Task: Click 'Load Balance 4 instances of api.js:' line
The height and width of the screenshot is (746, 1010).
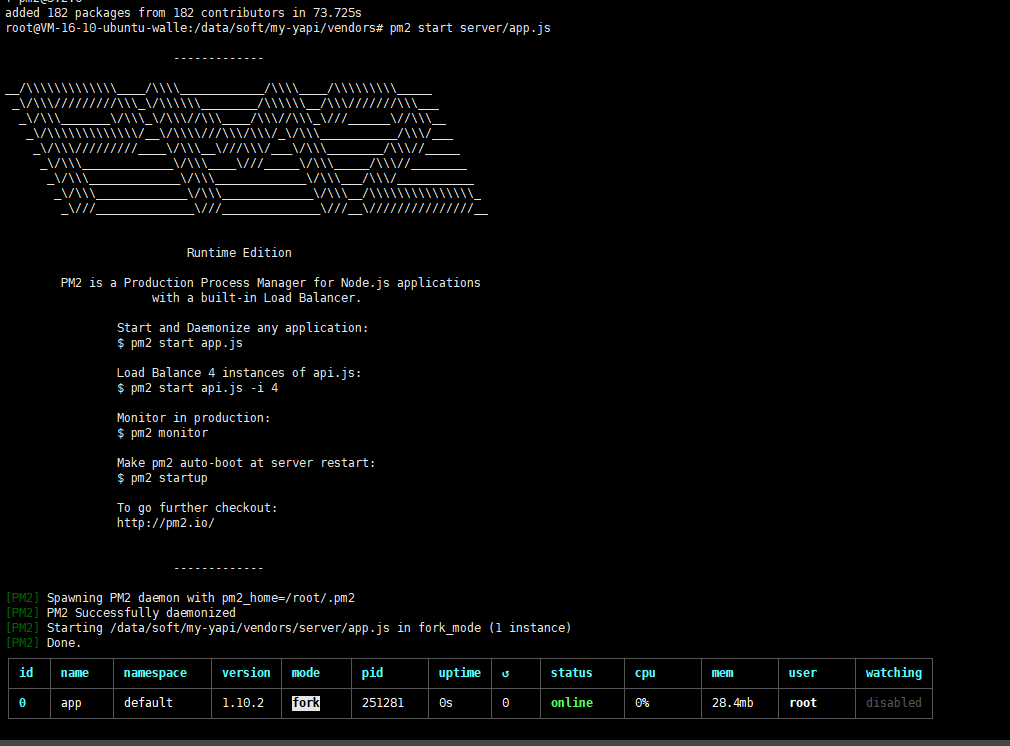Action: click(239, 373)
